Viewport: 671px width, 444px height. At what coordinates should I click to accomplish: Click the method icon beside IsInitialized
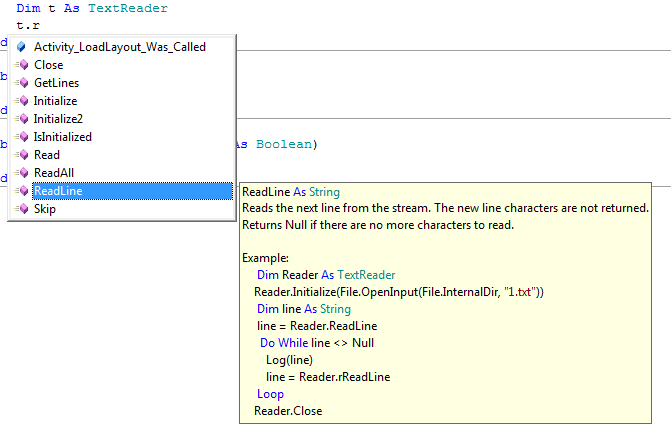pos(22,136)
